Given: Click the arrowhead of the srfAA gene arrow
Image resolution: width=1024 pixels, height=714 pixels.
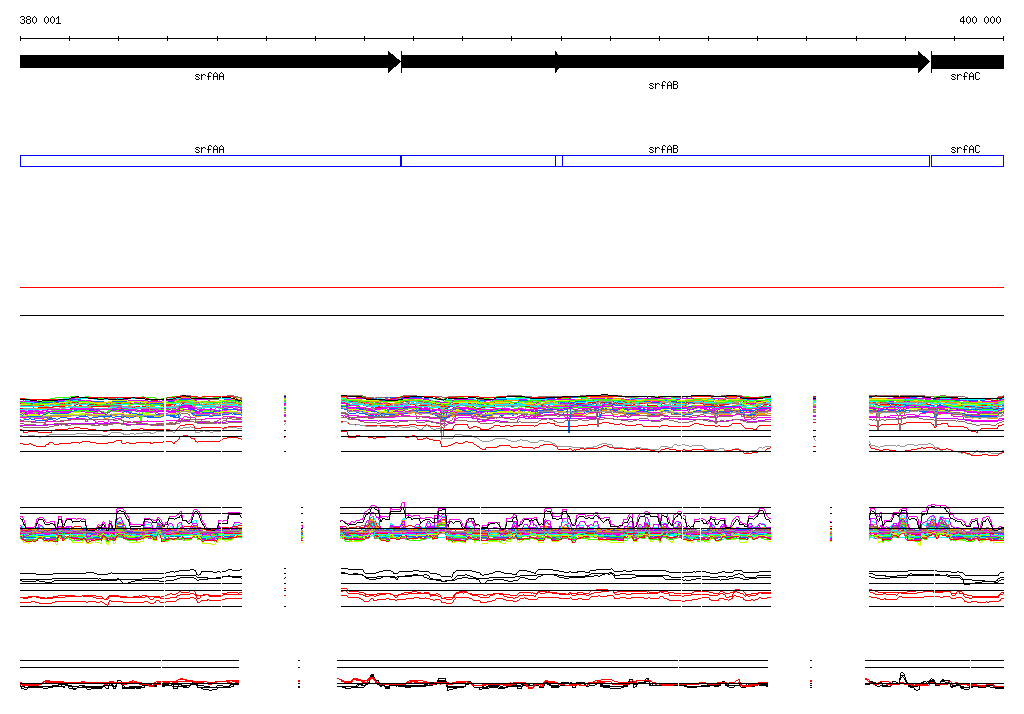Looking at the screenshot, I should coord(395,62).
